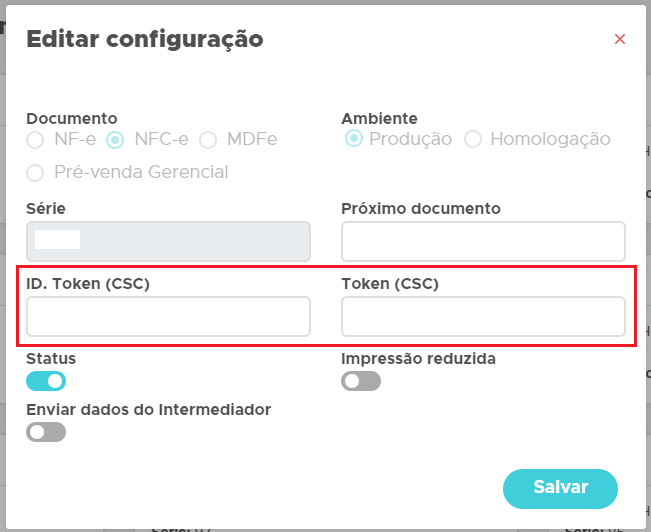Pick the Pré-venda Gerencial option
Image resolution: width=651 pixels, height=532 pixels.
coord(36,173)
